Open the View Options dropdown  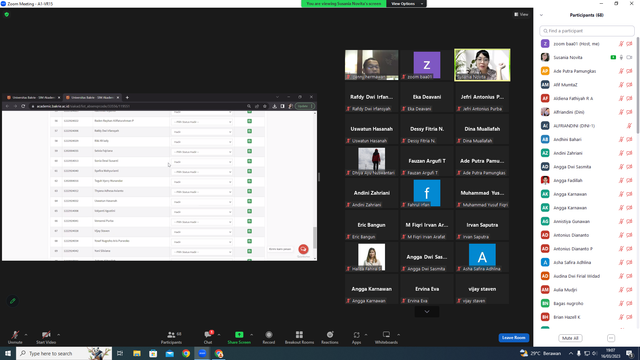407,4
